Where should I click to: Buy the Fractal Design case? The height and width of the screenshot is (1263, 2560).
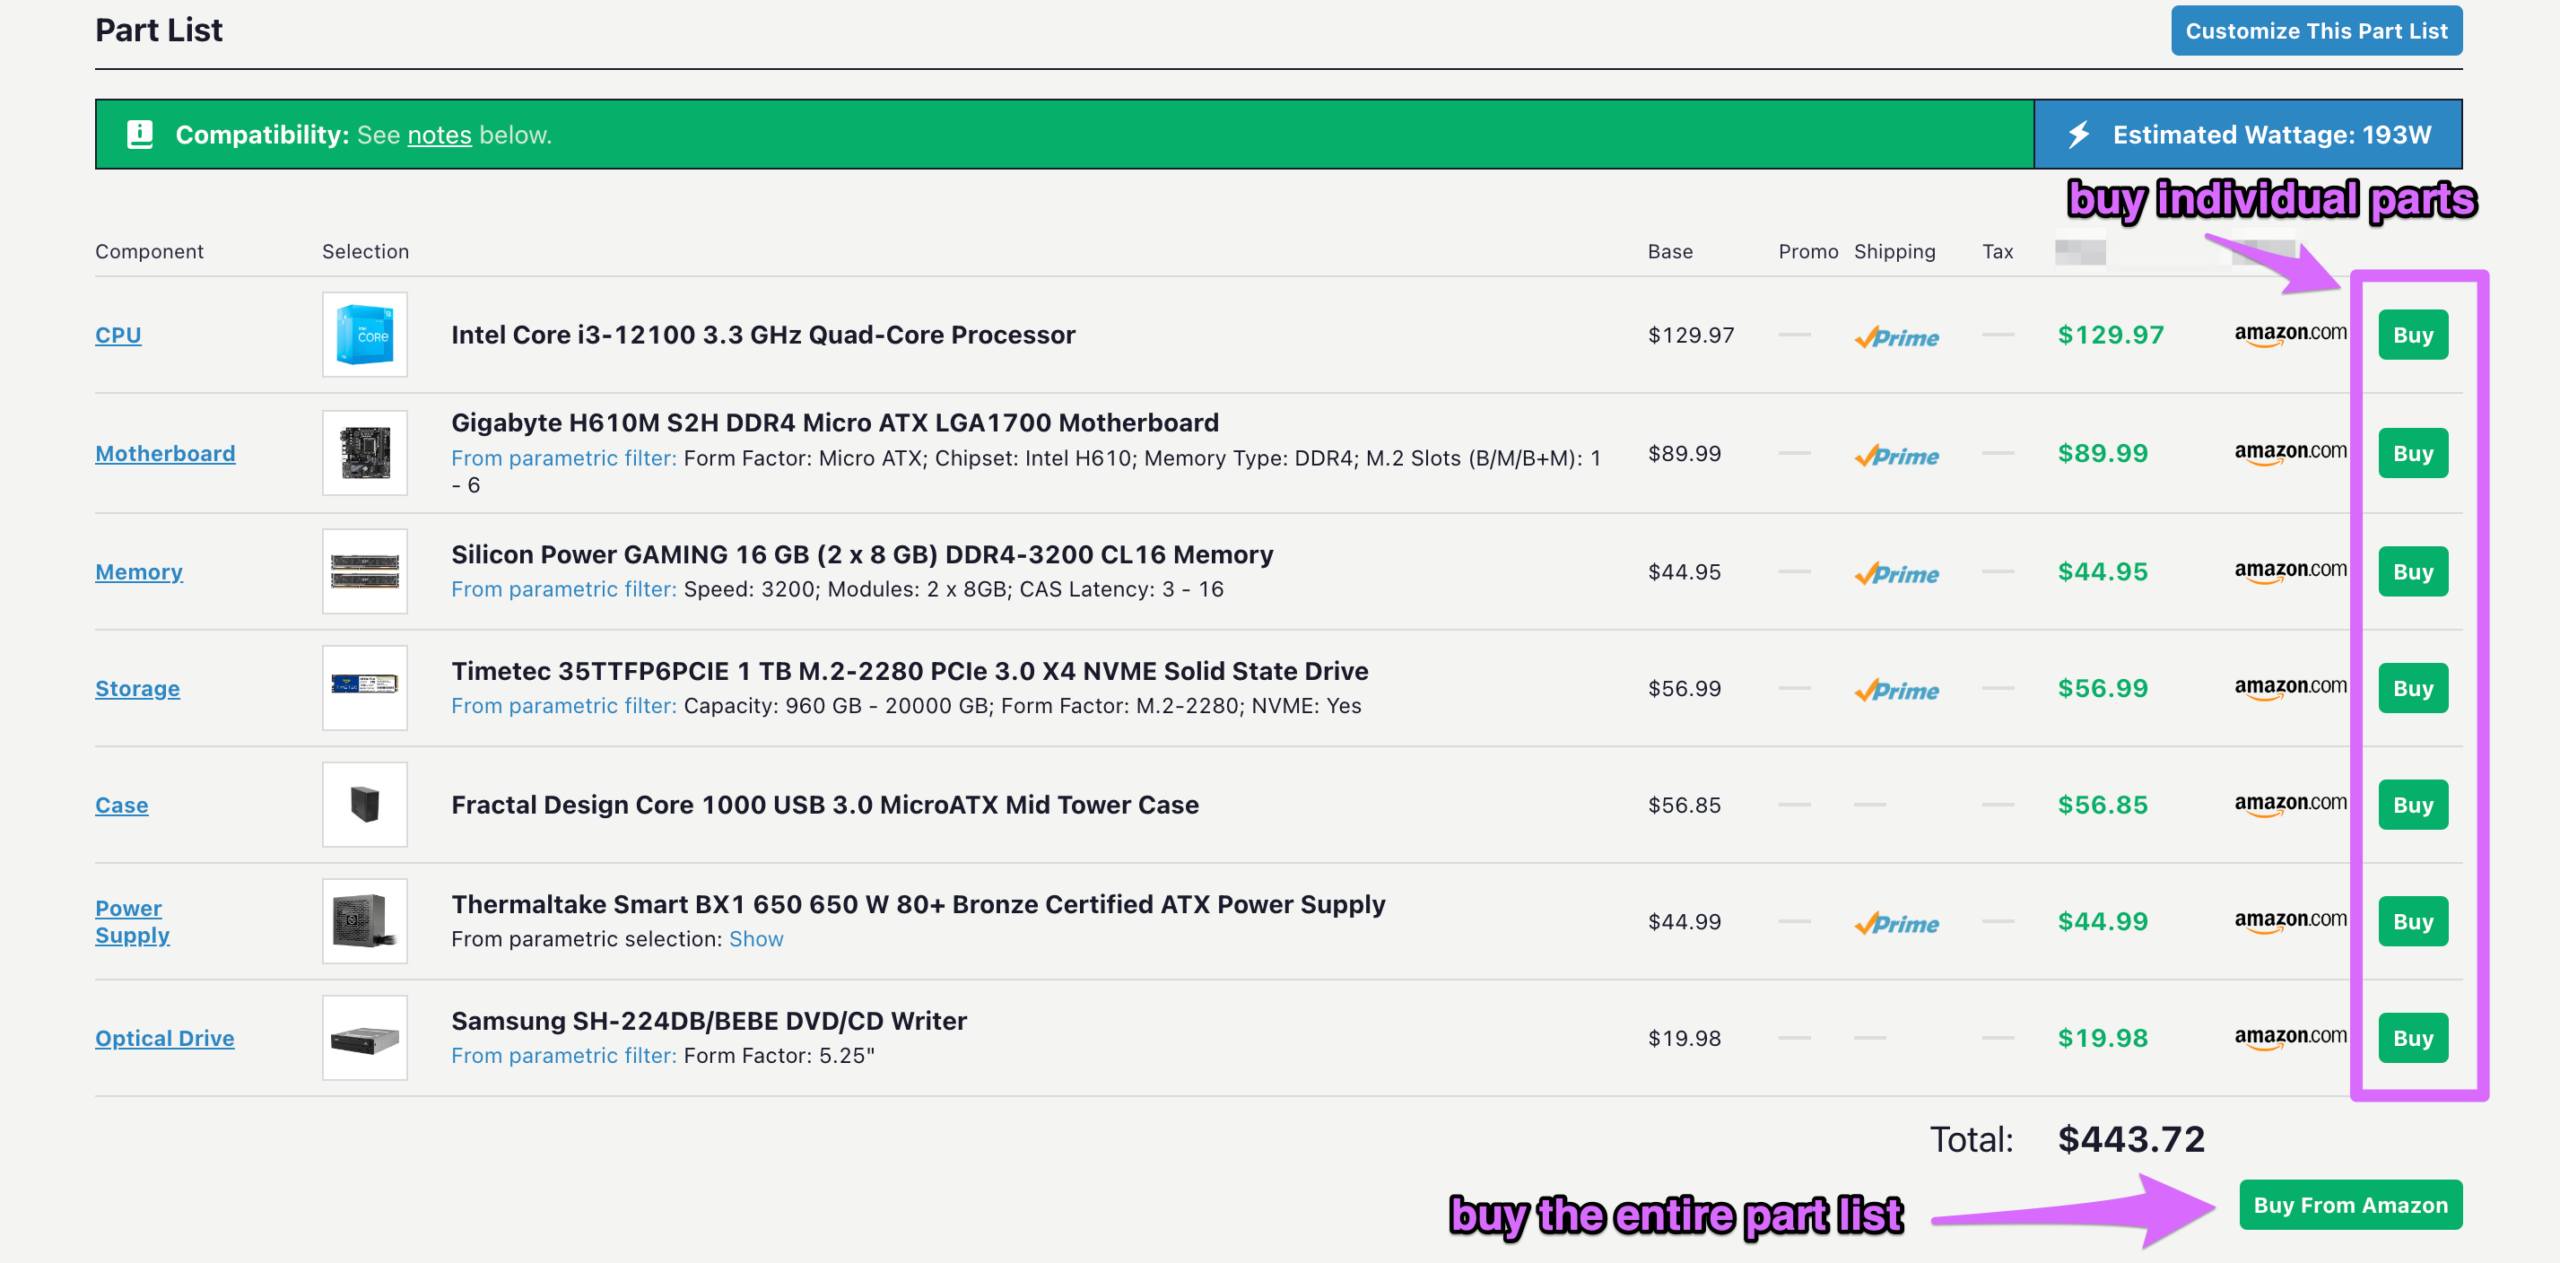(x=2413, y=805)
